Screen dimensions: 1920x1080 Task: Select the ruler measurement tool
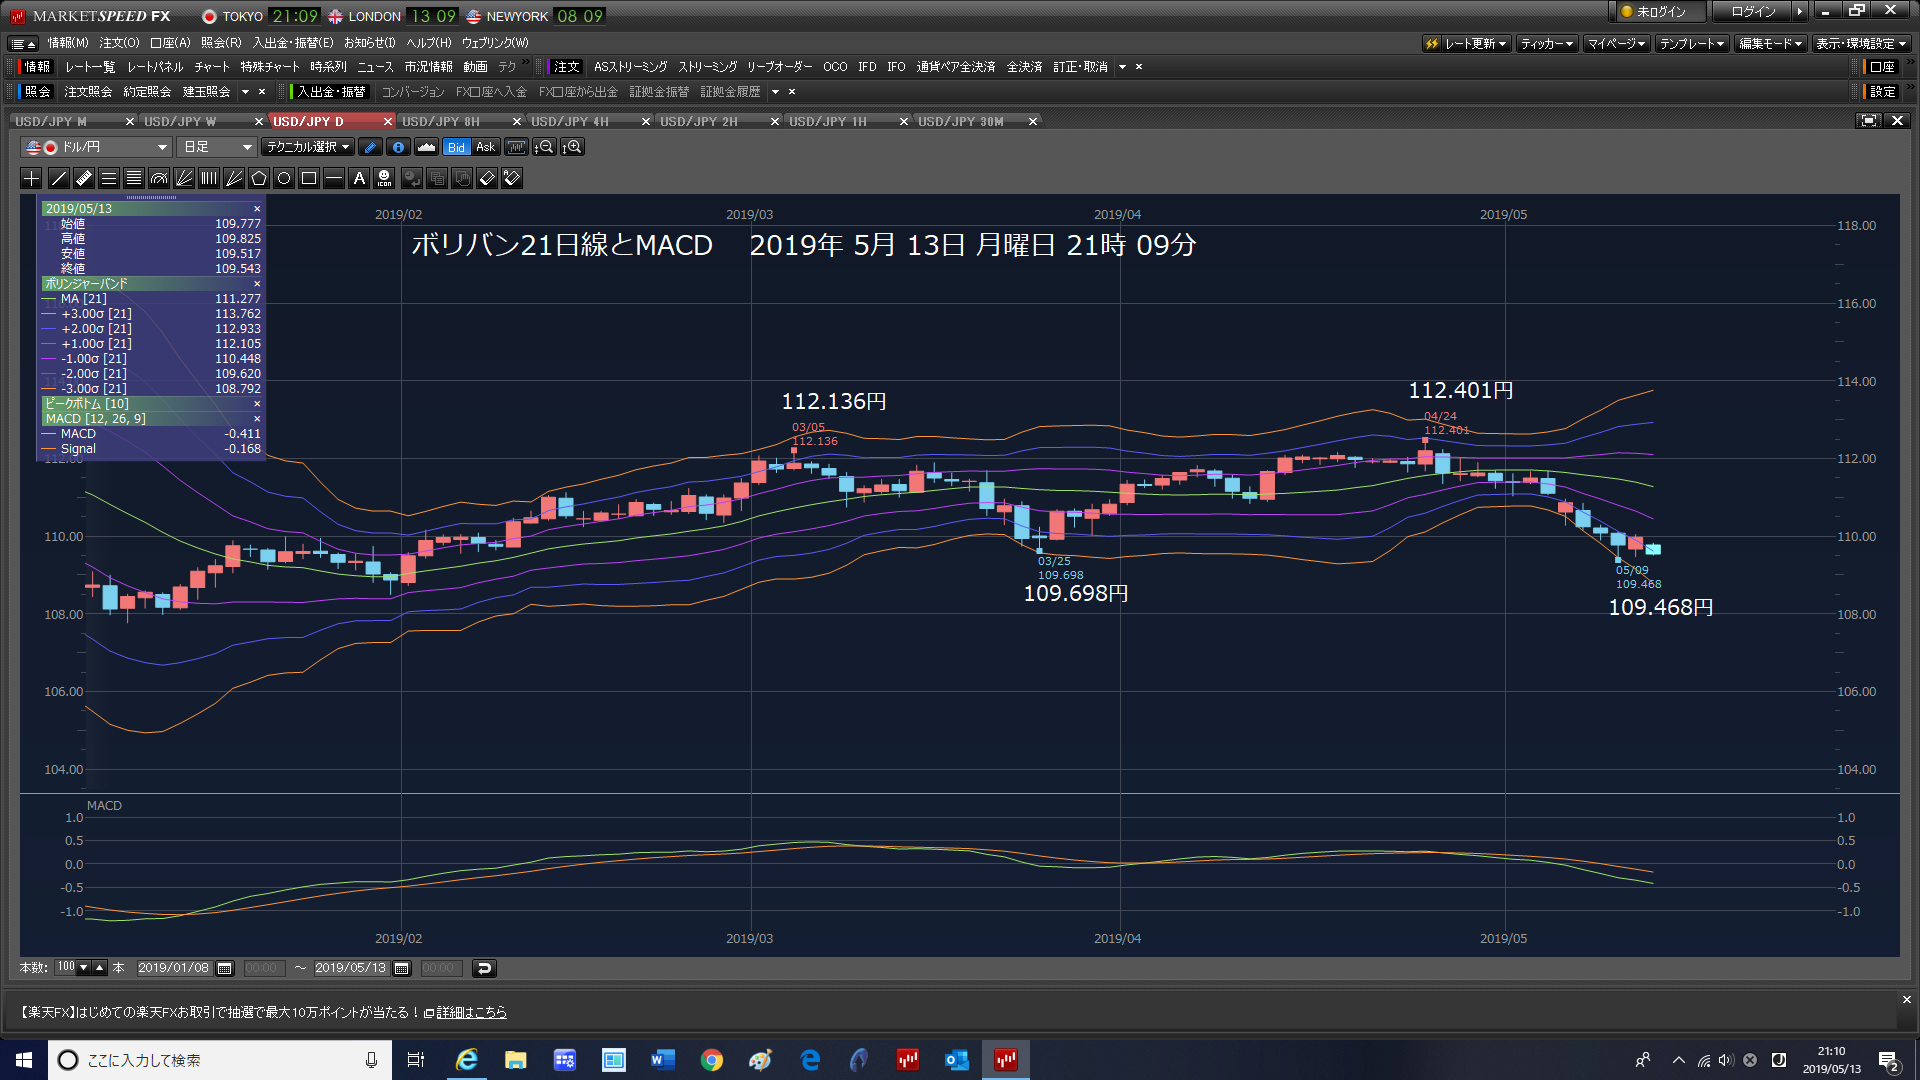84,179
